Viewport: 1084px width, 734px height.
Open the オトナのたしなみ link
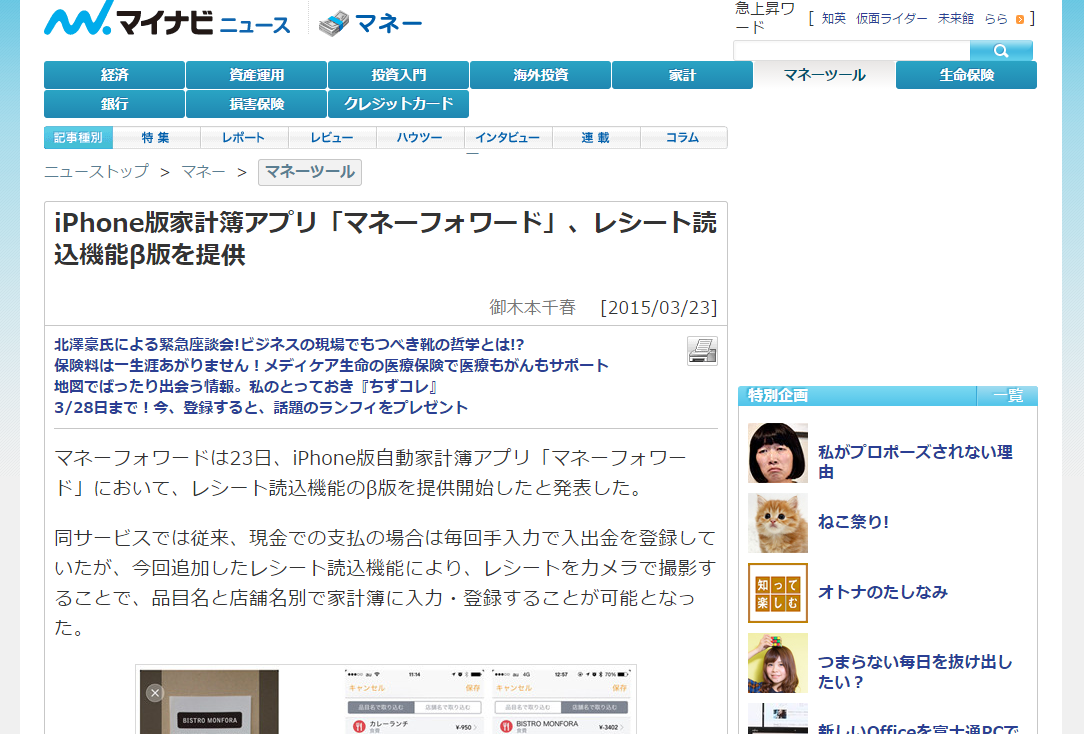[x=883, y=592]
